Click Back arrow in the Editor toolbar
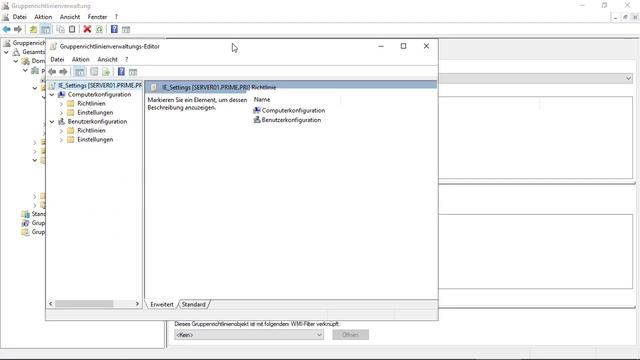The width and height of the screenshot is (640, 360). click(52, 72)
